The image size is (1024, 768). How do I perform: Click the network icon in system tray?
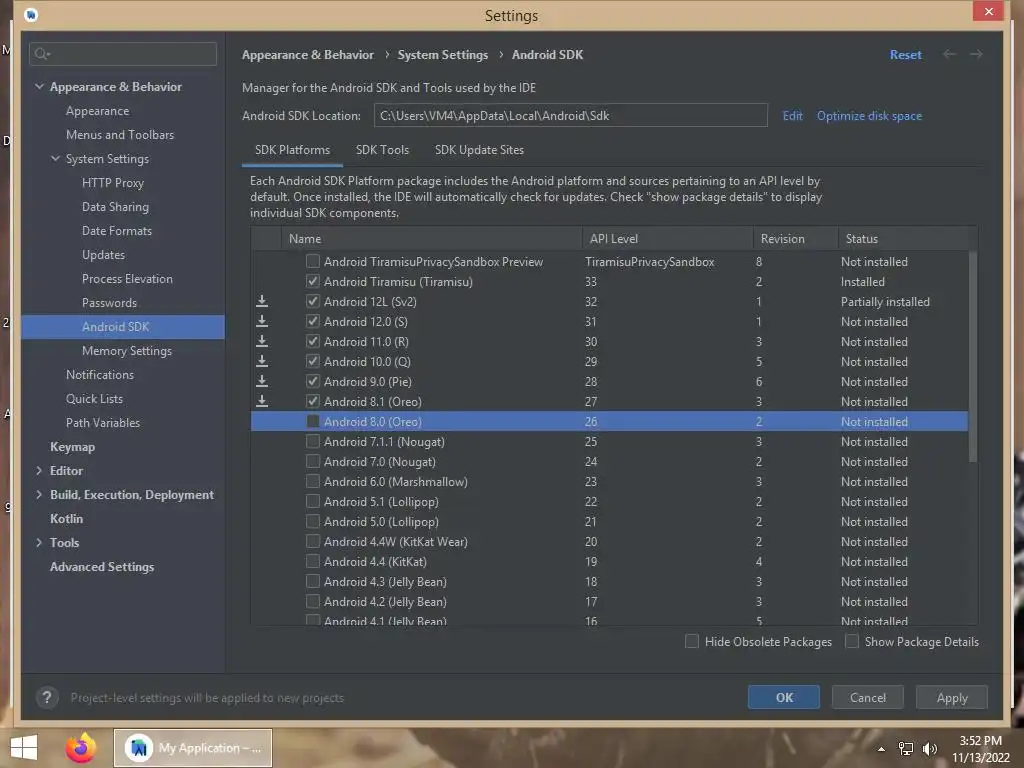[906, 749]
